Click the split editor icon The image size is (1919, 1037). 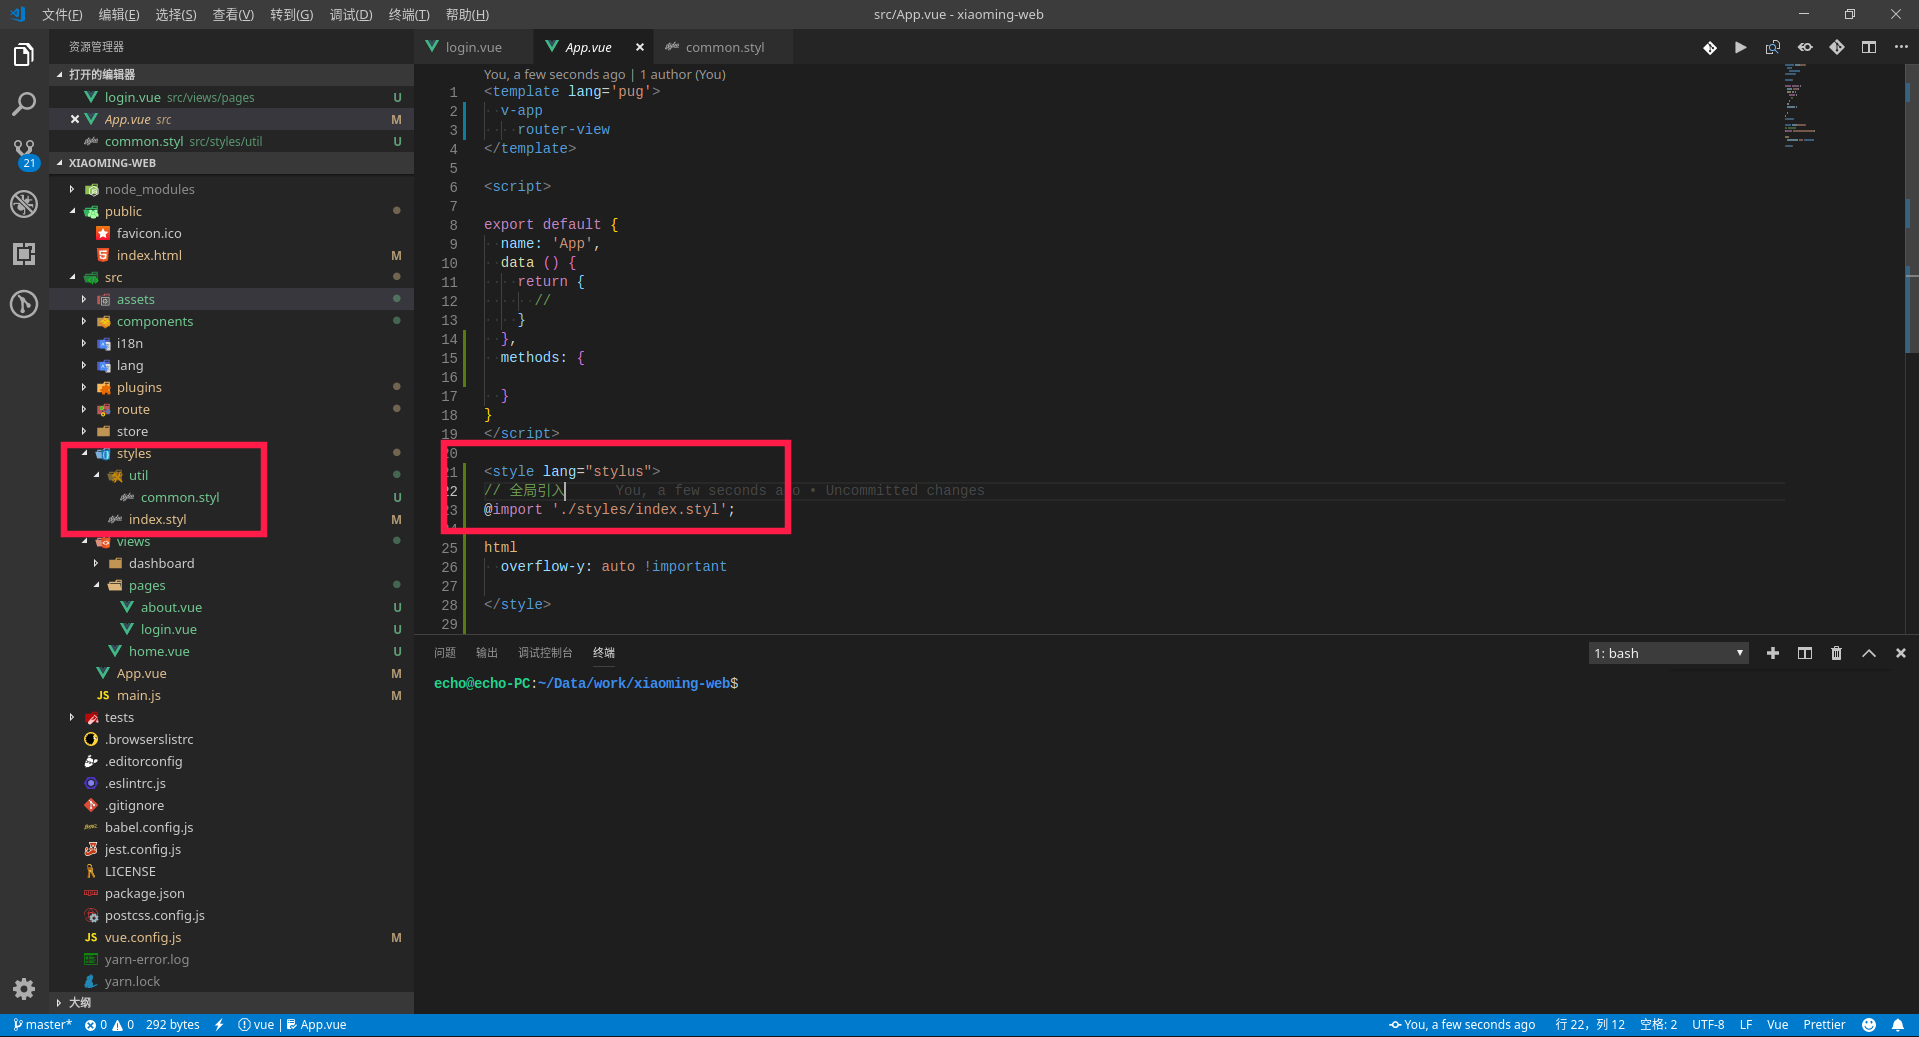[1869, 47]
